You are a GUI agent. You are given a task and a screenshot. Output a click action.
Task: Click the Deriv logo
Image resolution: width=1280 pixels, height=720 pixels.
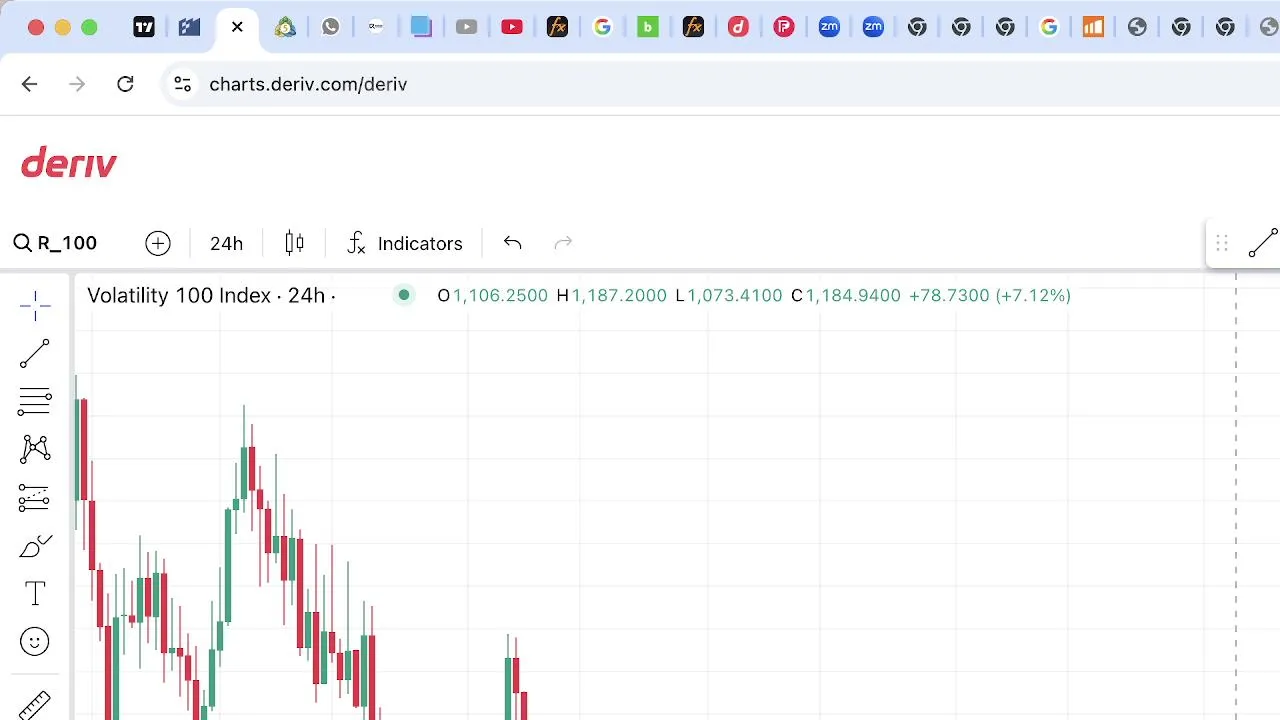click(69, 163)
